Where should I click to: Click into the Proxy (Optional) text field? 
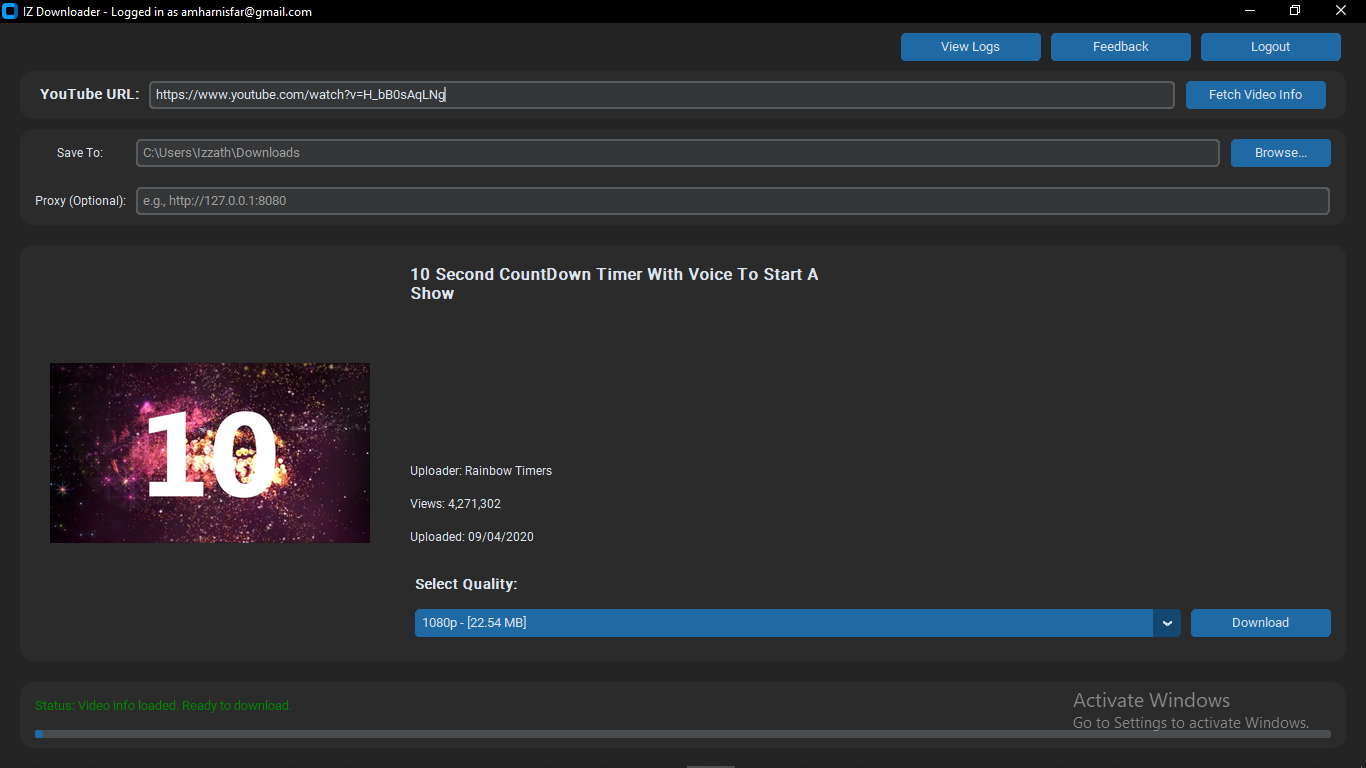click(732, 201)
